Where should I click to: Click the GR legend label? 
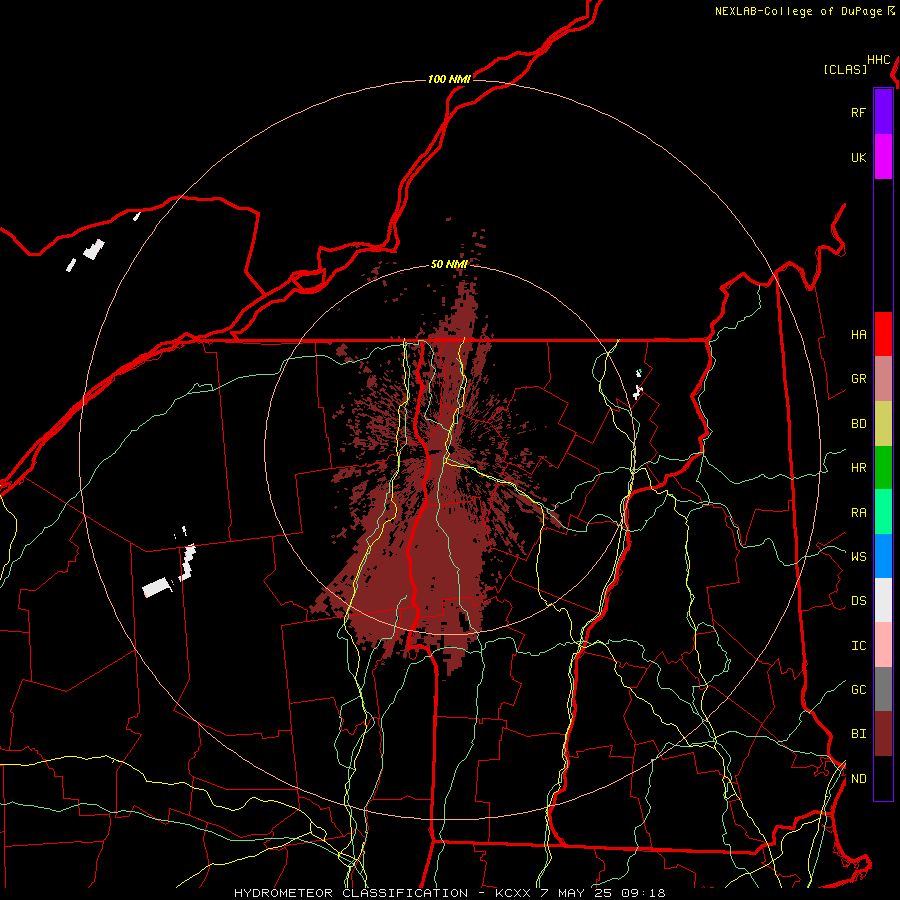pyautogui.click(x=858, y=379)
